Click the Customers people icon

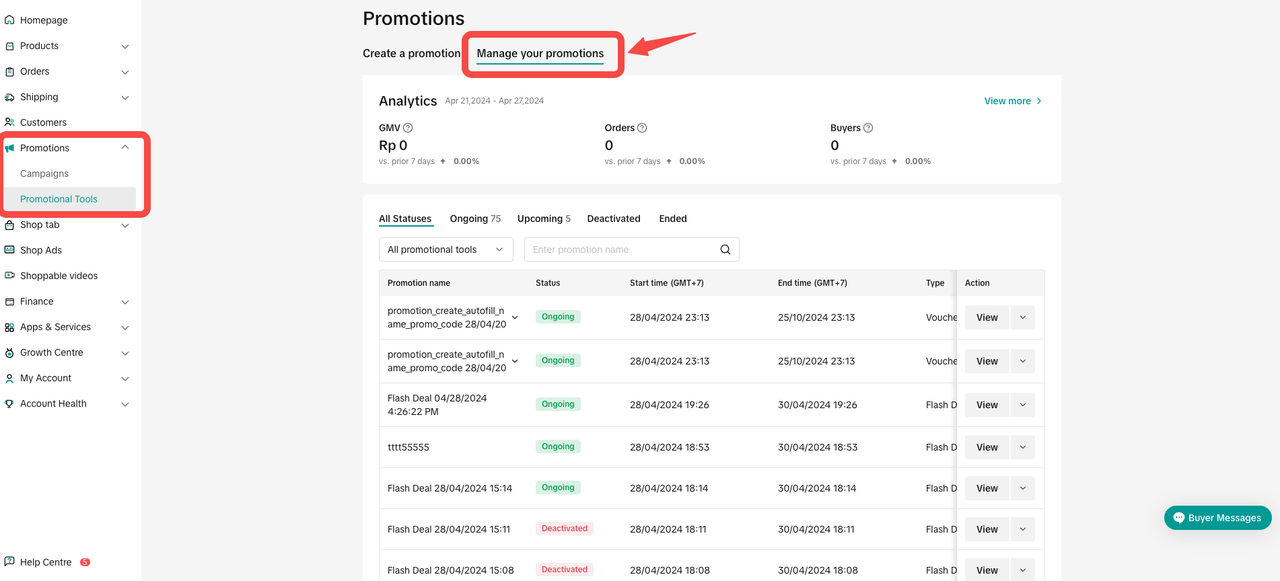point(10,122)
